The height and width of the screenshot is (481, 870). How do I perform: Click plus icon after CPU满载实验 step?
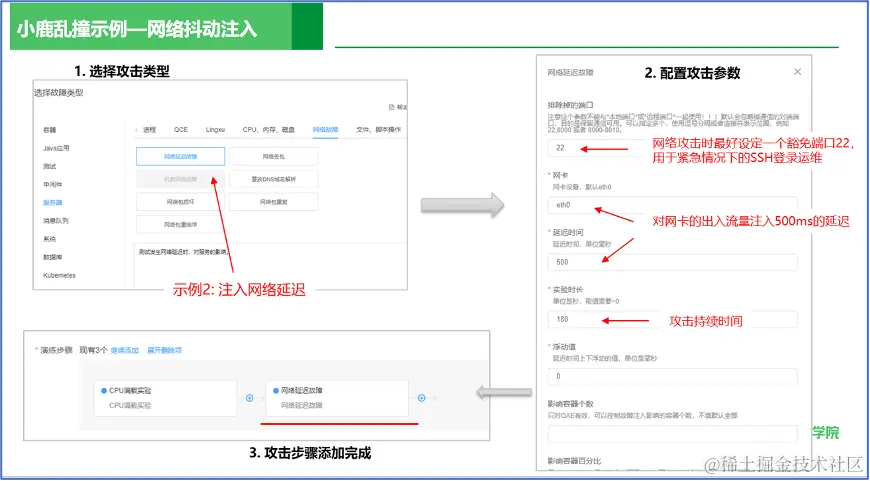[250, 398]
